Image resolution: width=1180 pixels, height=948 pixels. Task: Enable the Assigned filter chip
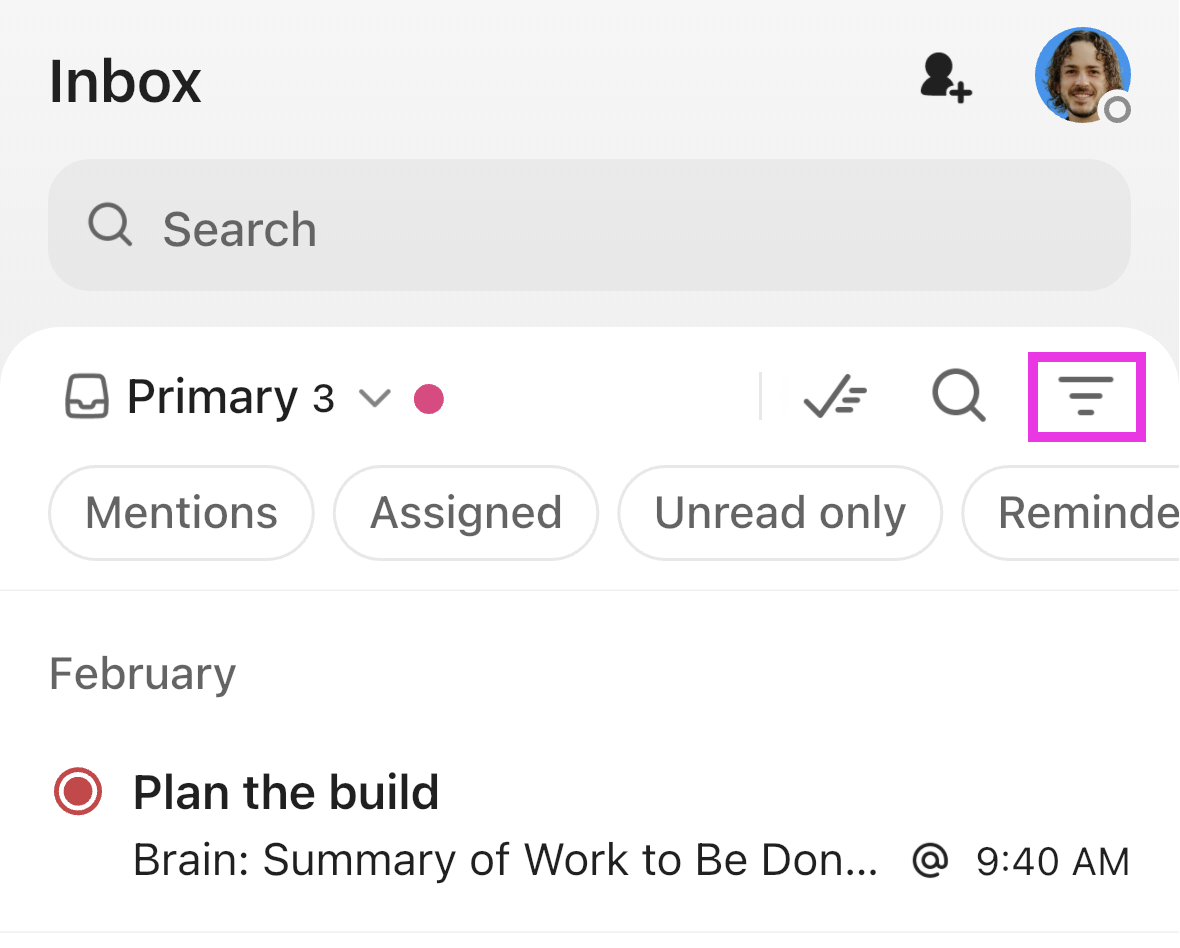[466, 513]
